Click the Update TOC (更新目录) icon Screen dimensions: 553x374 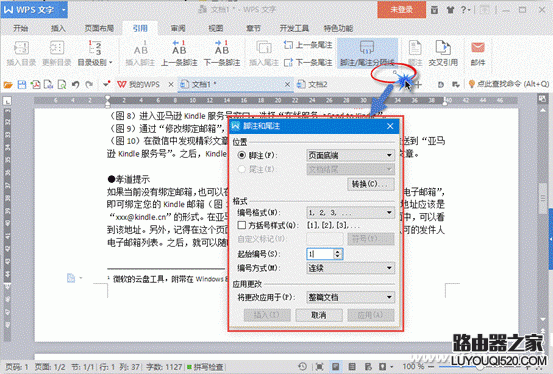pos(56,48)
